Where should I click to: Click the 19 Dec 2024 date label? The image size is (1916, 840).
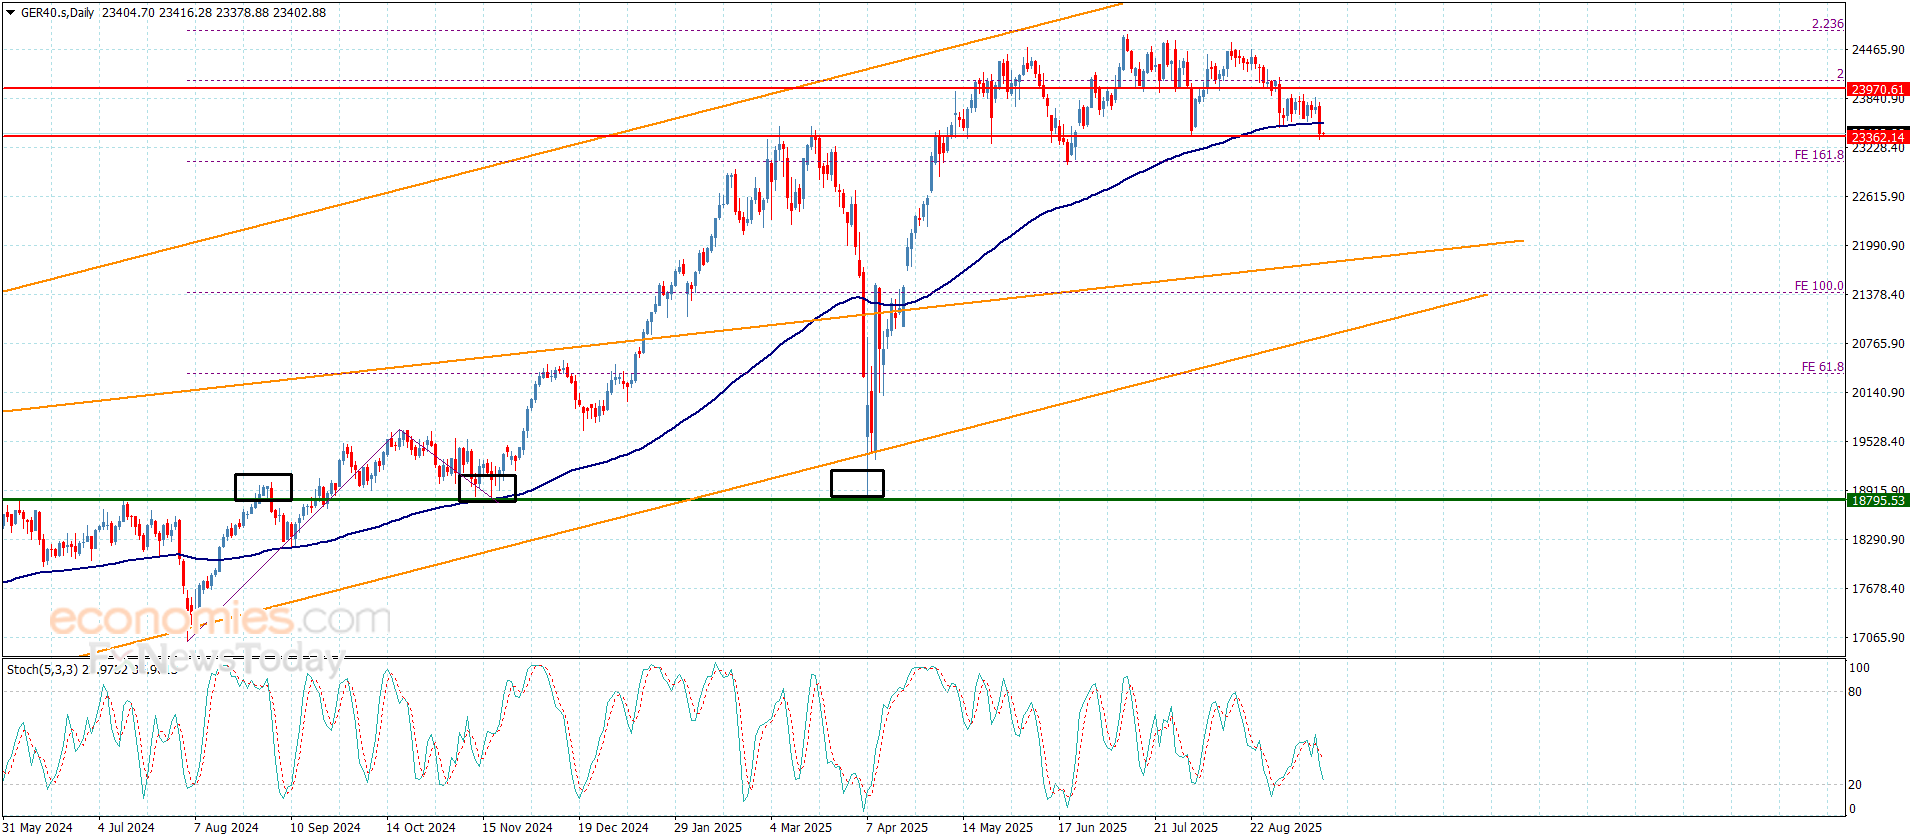click(613, 827)
